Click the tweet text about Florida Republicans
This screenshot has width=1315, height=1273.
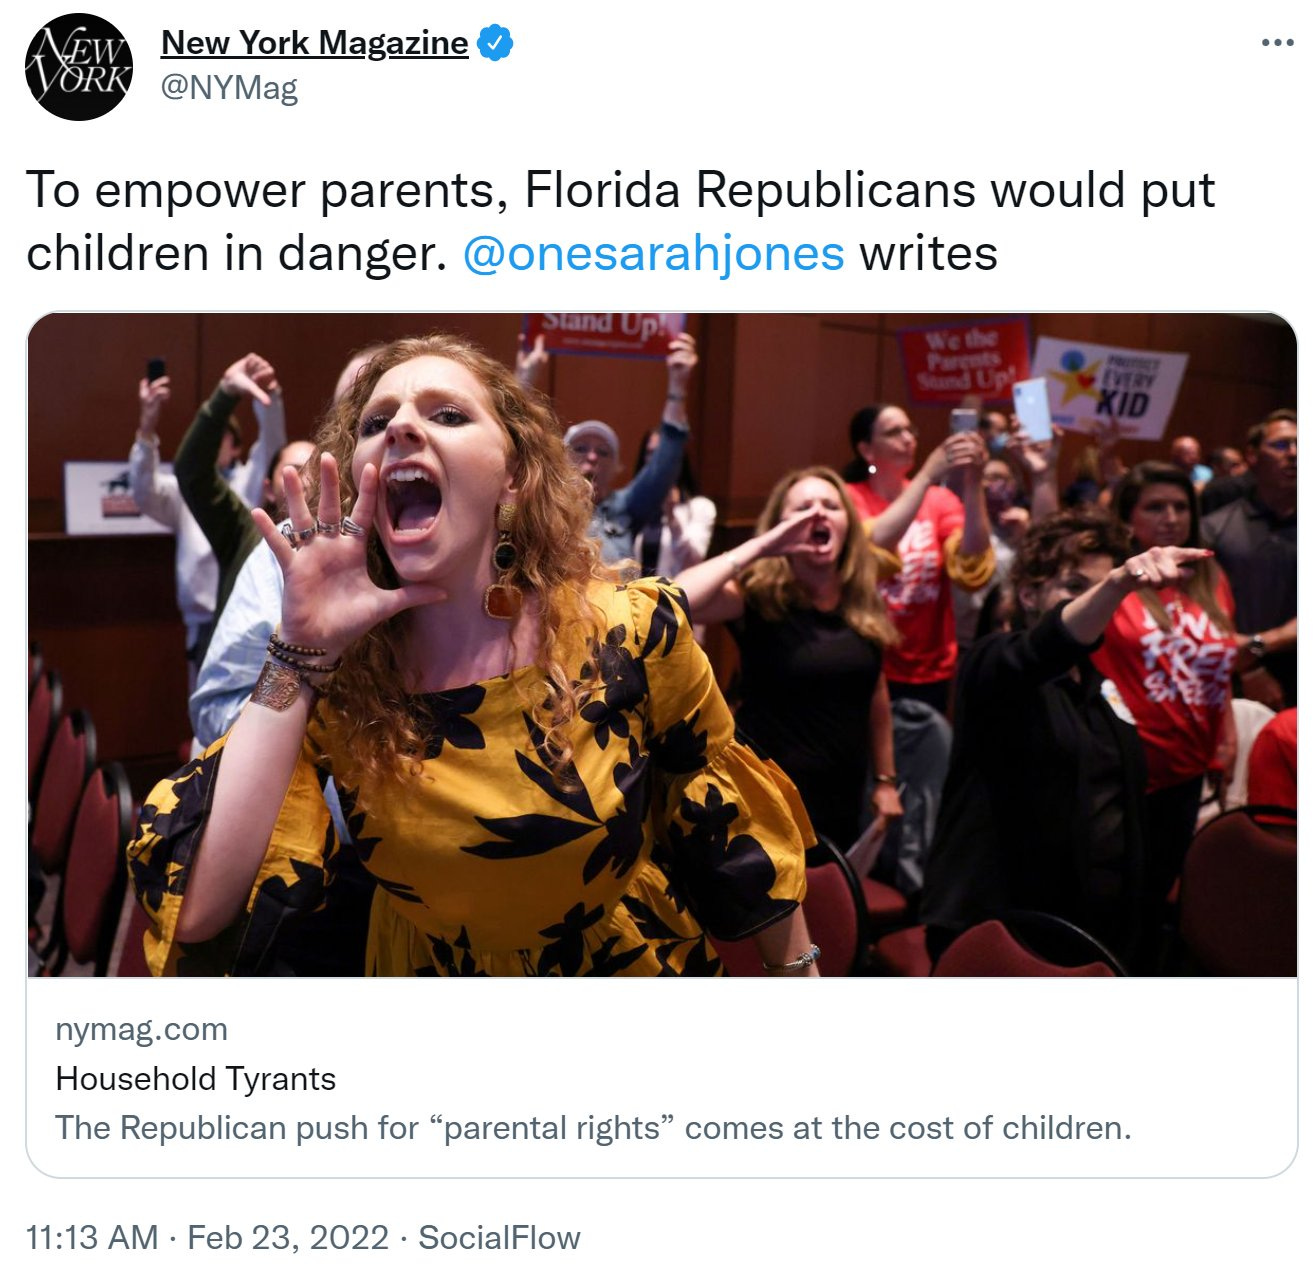(620, 221)
